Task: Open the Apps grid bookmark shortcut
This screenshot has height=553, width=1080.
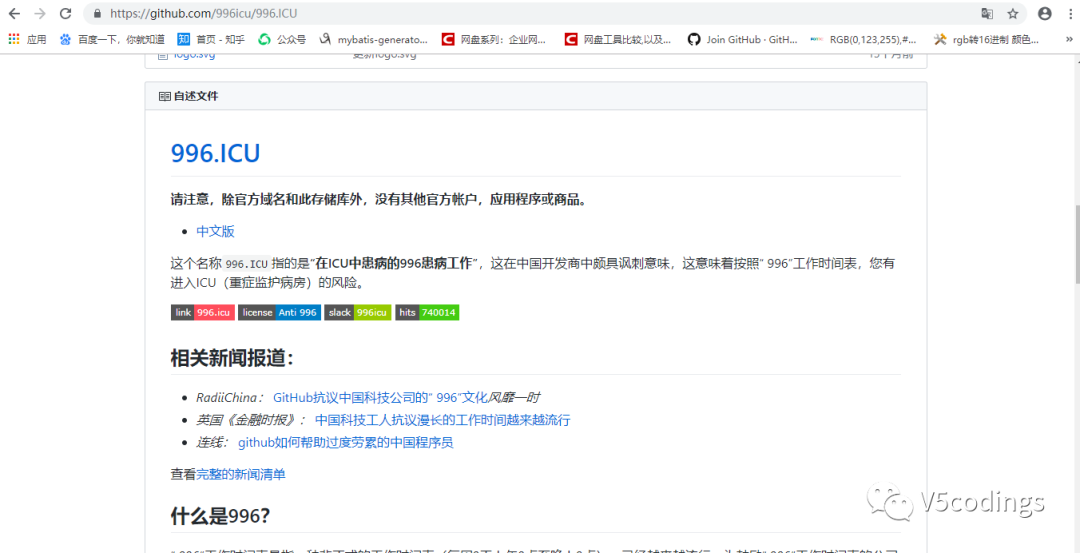Action: click(28, 40)
